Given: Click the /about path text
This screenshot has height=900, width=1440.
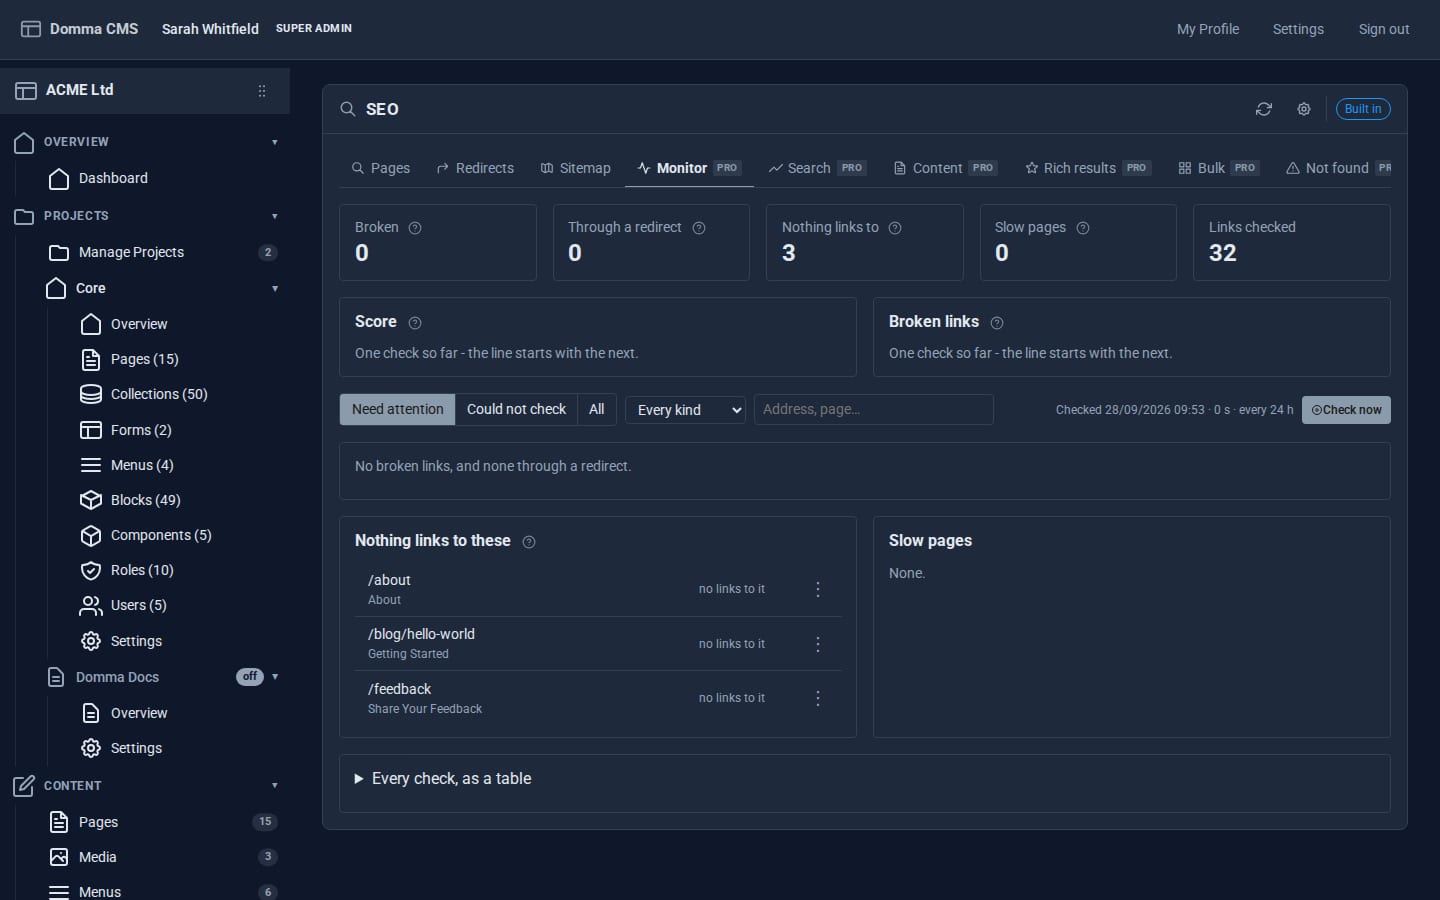Looking at the screenshot, I should [389, 580].
